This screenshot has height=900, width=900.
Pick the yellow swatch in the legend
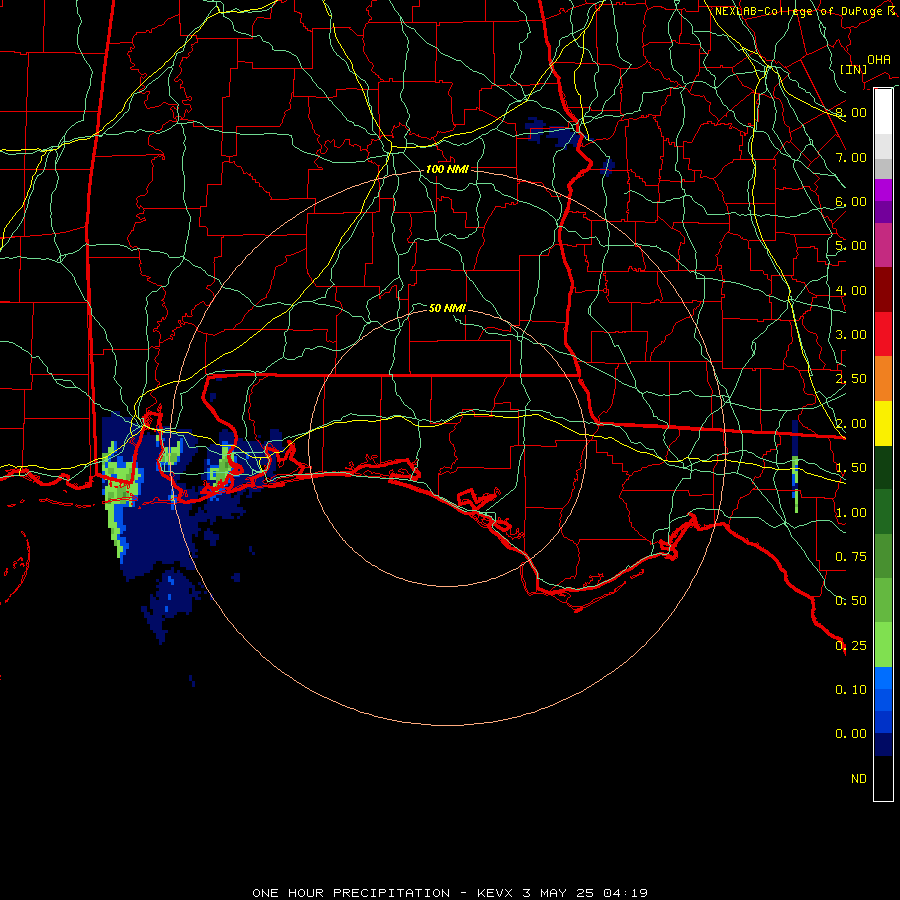tap(883, 423)
